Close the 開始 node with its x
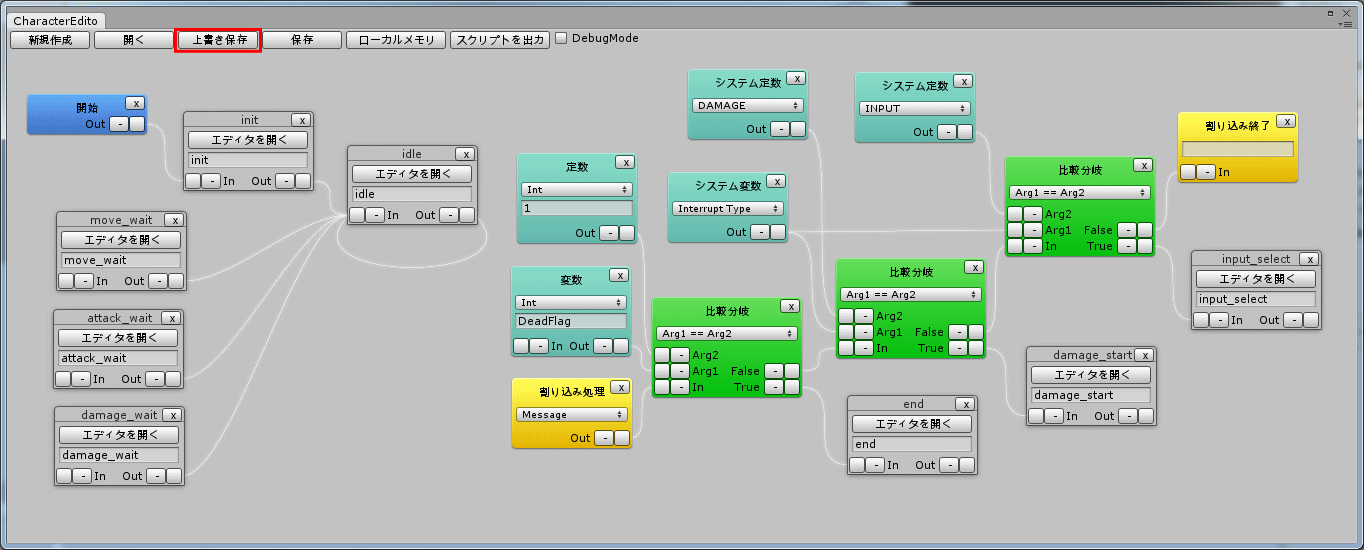The height and width of the screenshot is (550, 1364). 136,103
